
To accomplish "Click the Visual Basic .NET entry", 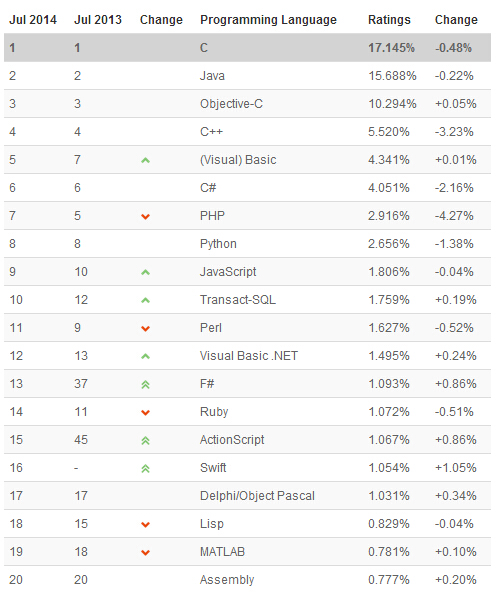I will click(x=249, y=356).
